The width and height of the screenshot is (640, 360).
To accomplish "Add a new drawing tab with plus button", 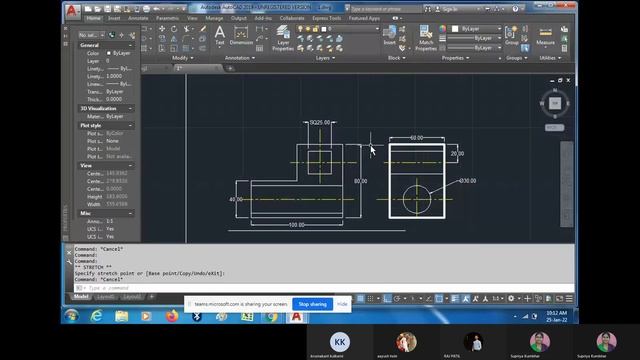I will point(230,68).
